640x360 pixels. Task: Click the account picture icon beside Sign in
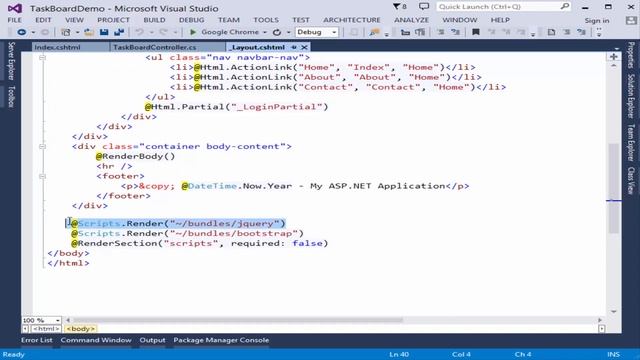click(631, 20)
